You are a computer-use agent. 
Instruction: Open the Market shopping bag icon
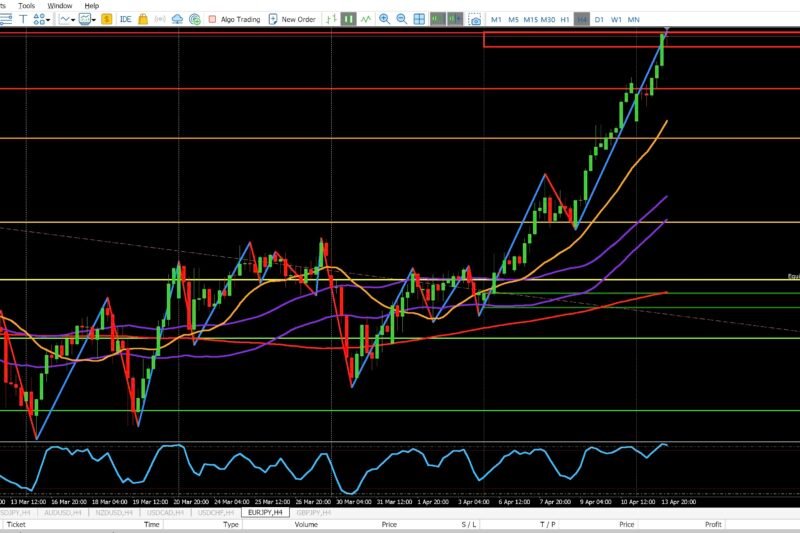(143, 19)
